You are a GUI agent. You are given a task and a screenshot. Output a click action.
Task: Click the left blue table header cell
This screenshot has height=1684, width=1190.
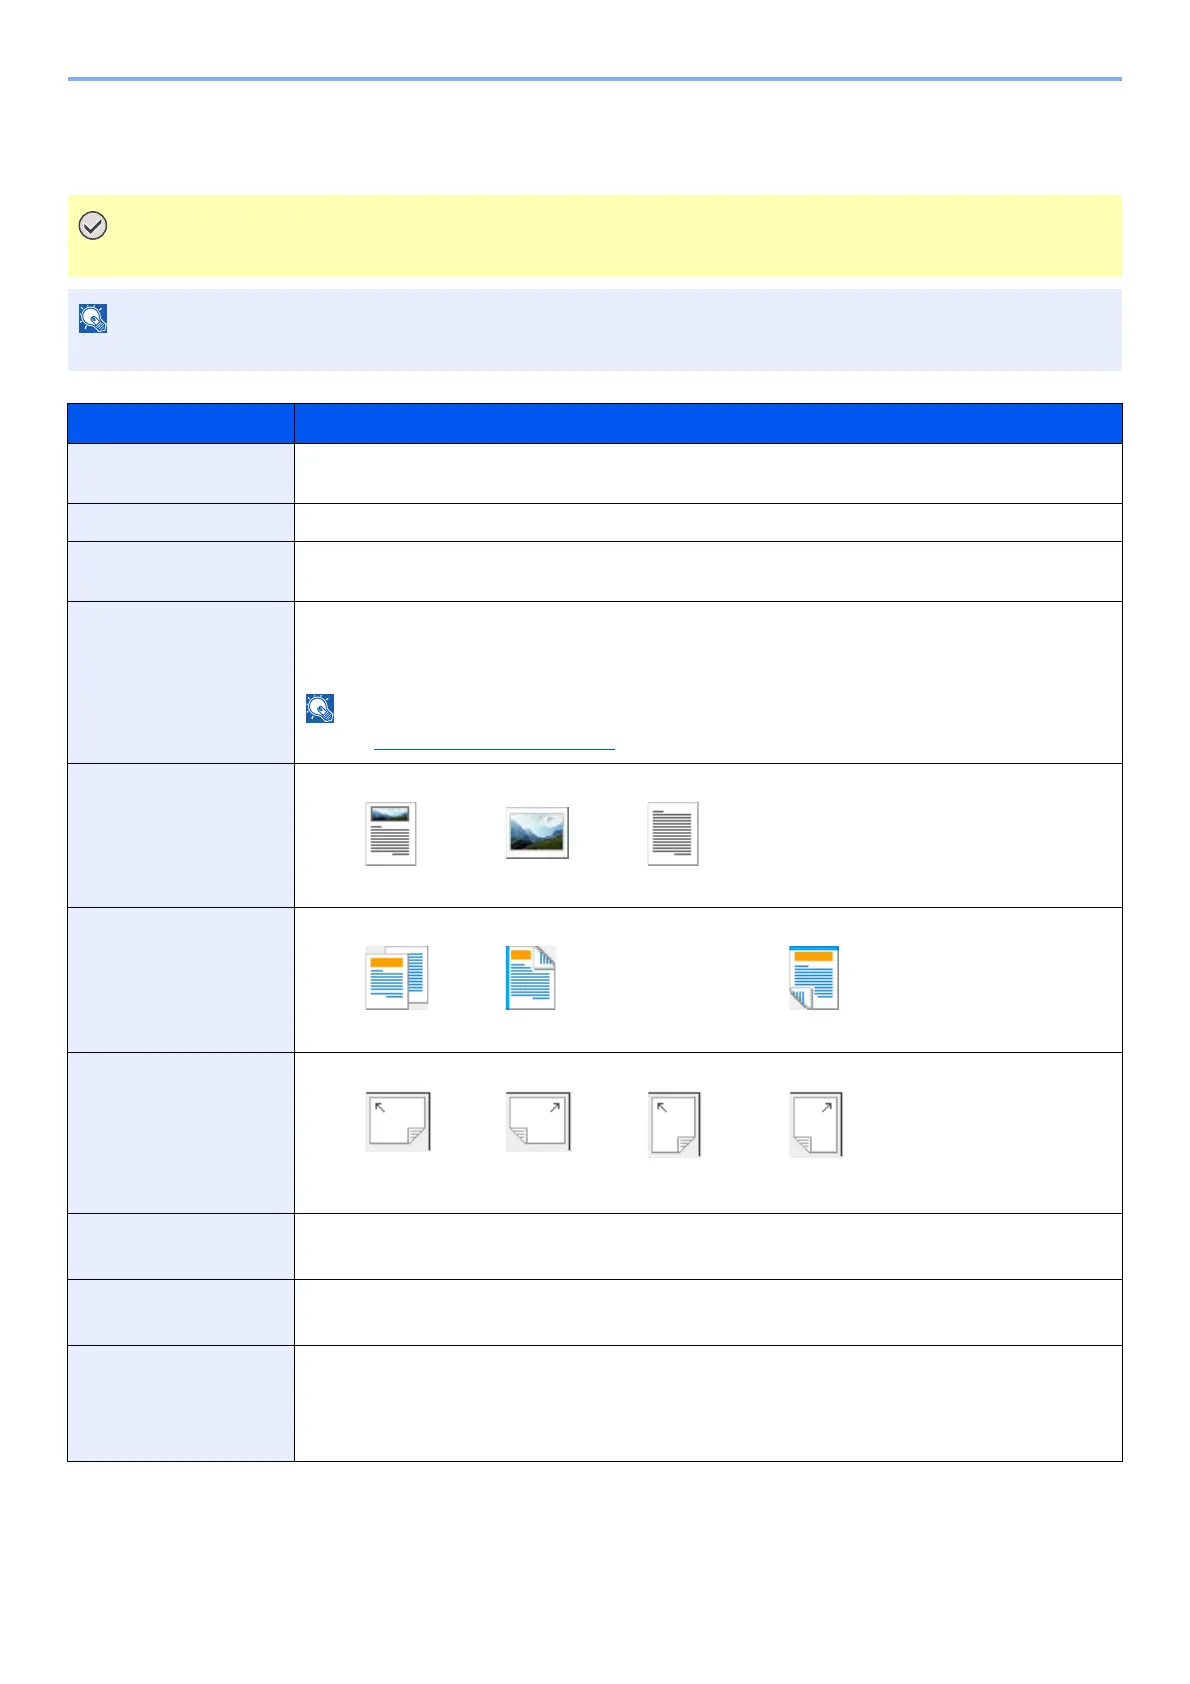point(181,423)
